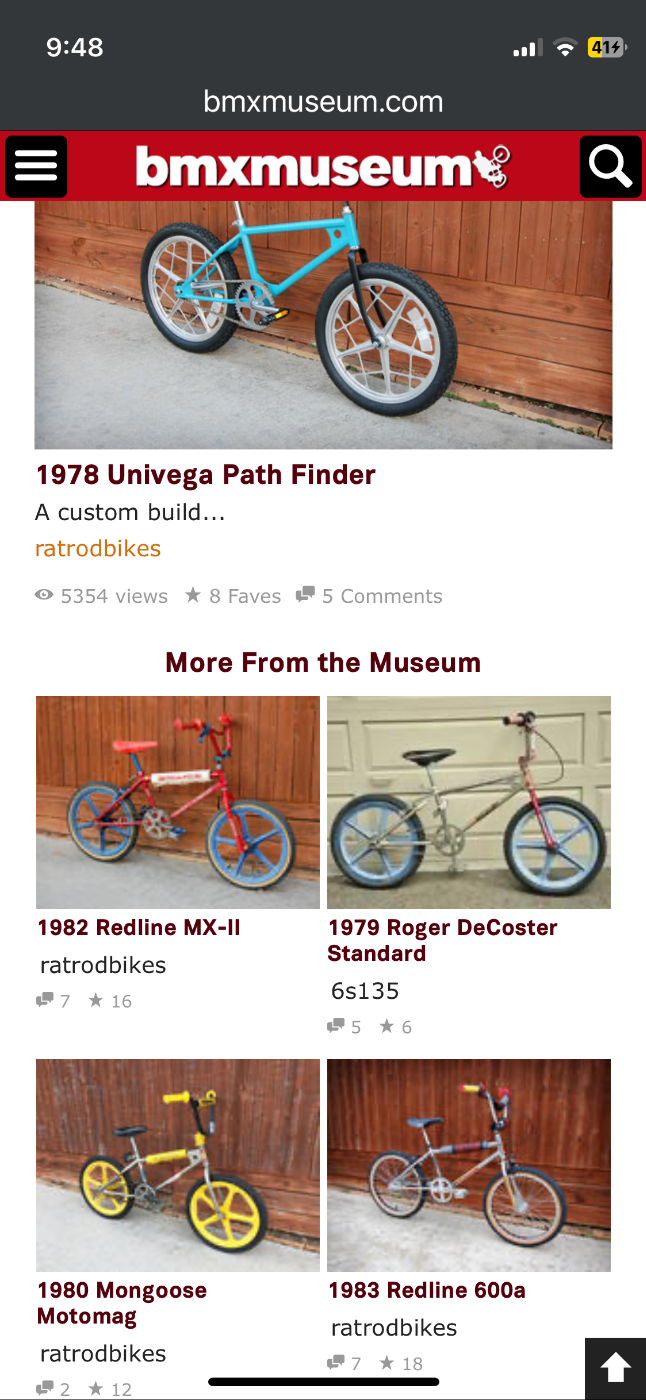
Task: Tap the yellow-wheeled Mongoose Motomag photo
Action: tap(177, 1165)
